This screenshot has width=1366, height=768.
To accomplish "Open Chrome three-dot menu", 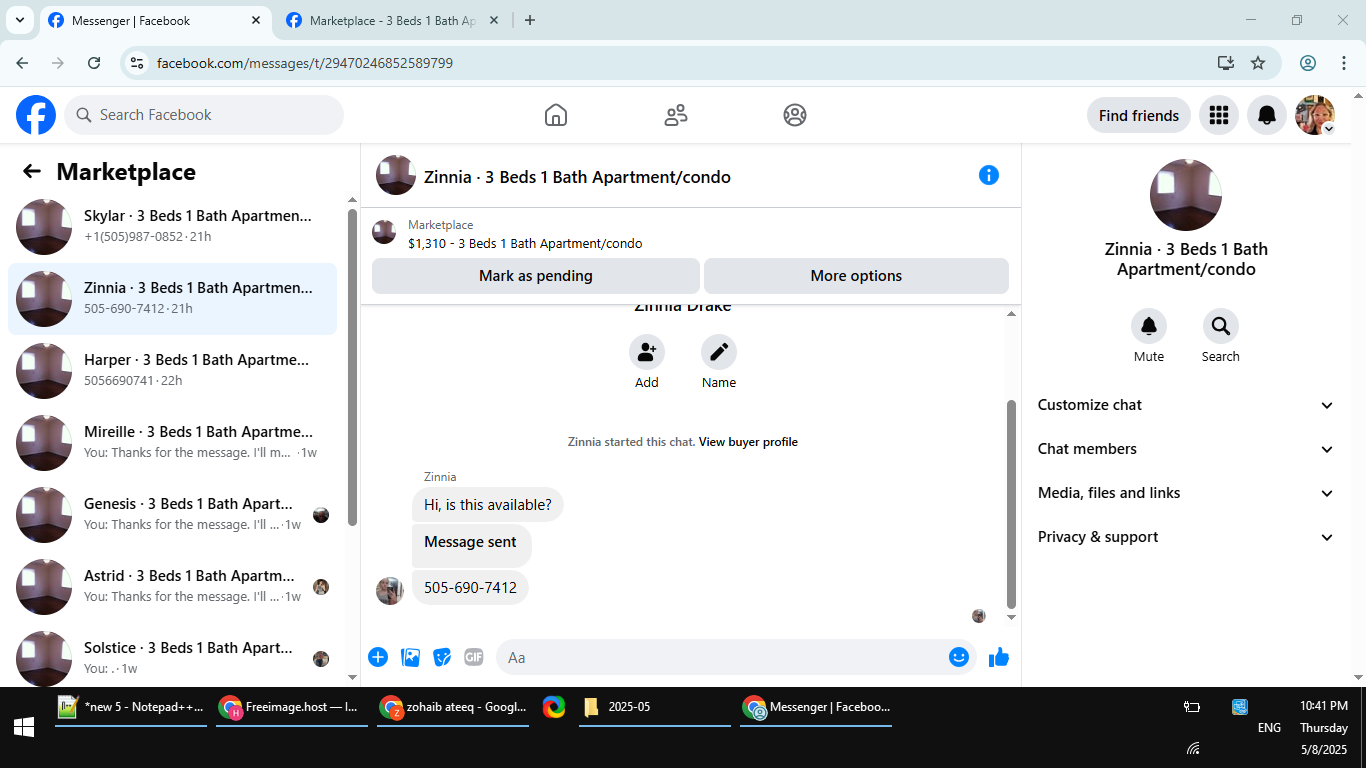I will point(1344,63).
